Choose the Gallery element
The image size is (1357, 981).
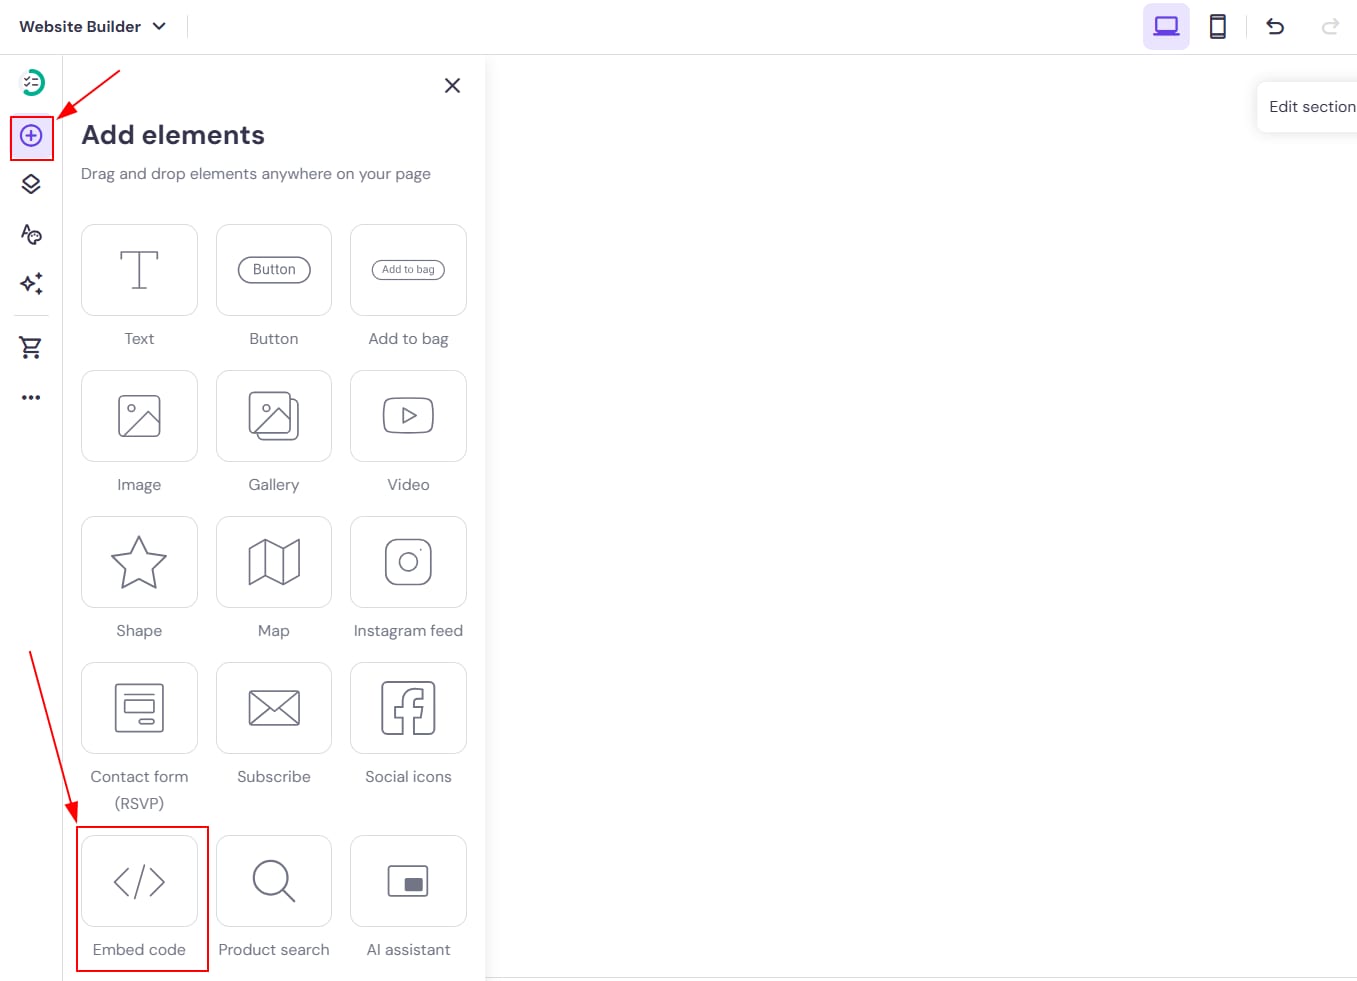[x=274, y=416]
